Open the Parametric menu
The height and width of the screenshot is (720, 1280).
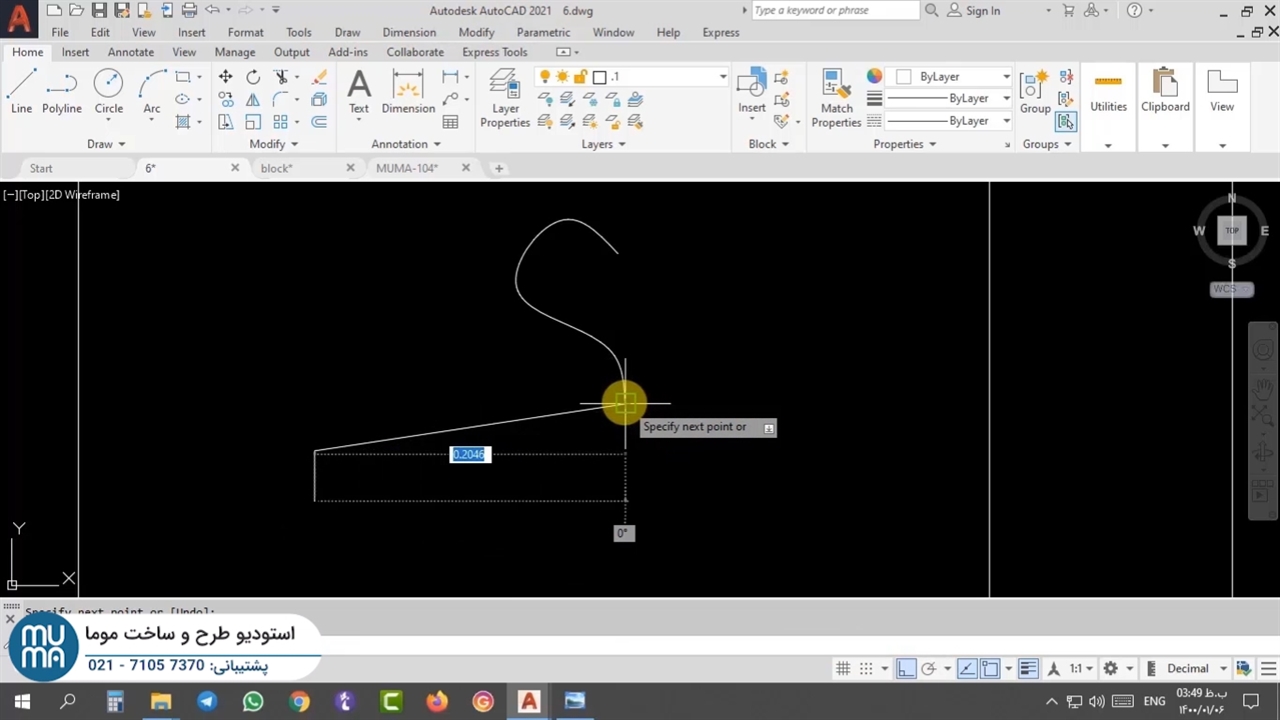pos(543,32)
